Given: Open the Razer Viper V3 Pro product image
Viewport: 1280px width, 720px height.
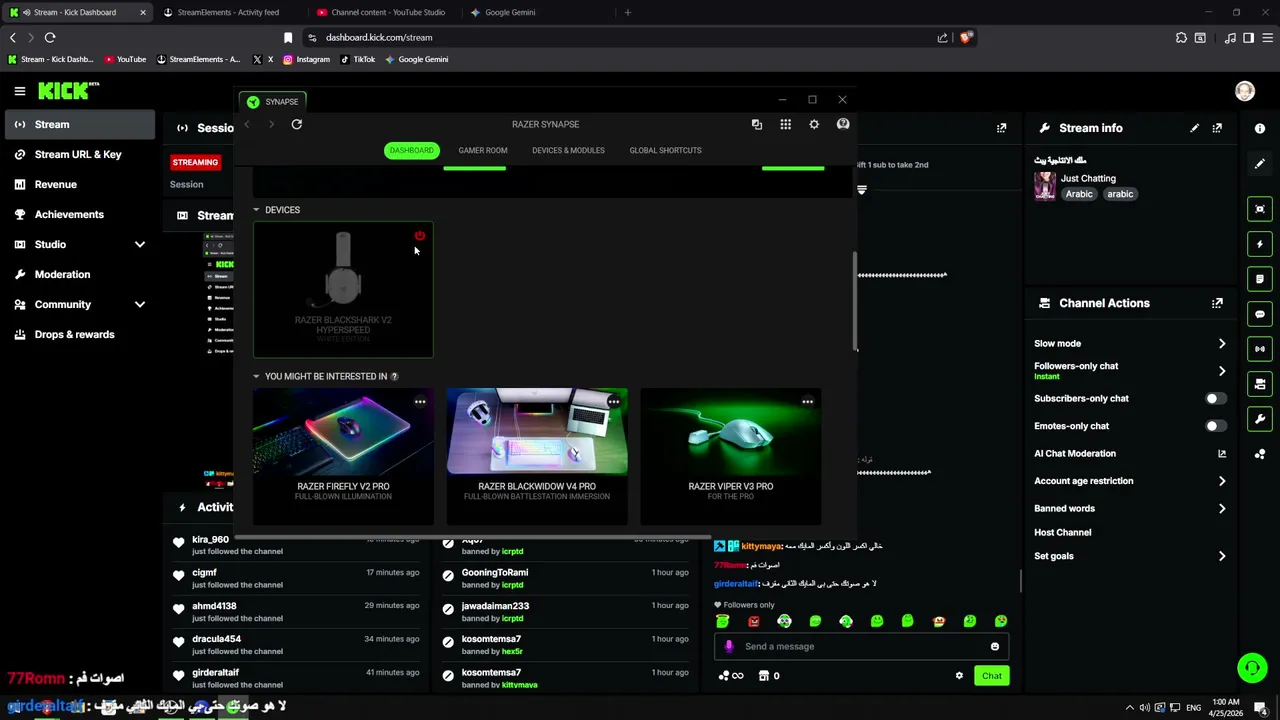Looking at the screenshot, I should pyautogui.click(x=730, y=432).
